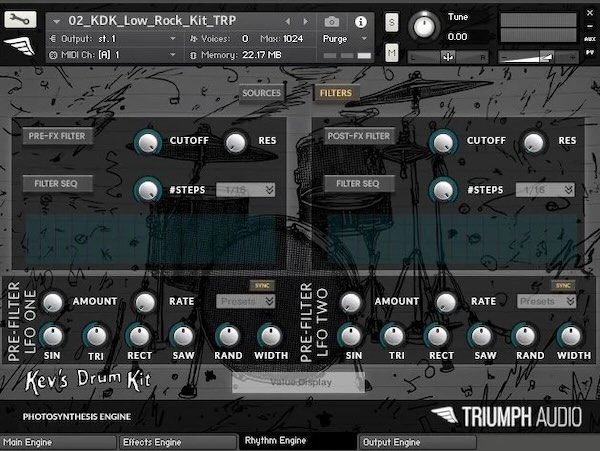Adjust LFO Two TRI knob
This screenshot has height=451, width=600.
click(x=394, y=336)
